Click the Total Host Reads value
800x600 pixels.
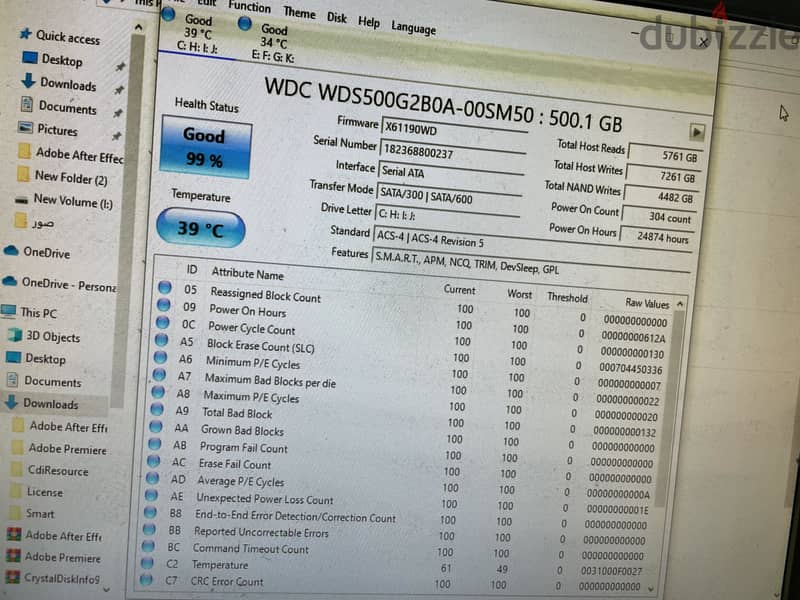(666, 154)
